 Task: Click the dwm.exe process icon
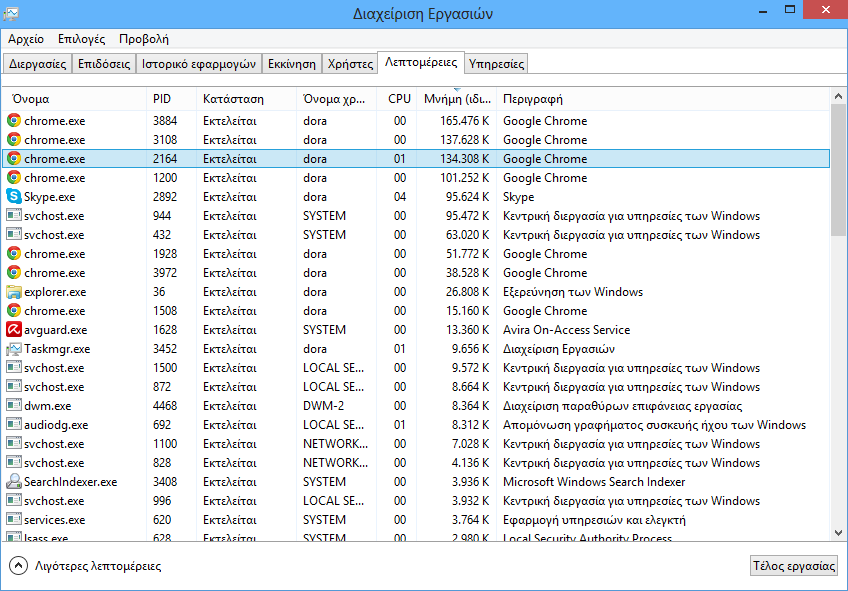click(x=14, y=405)
